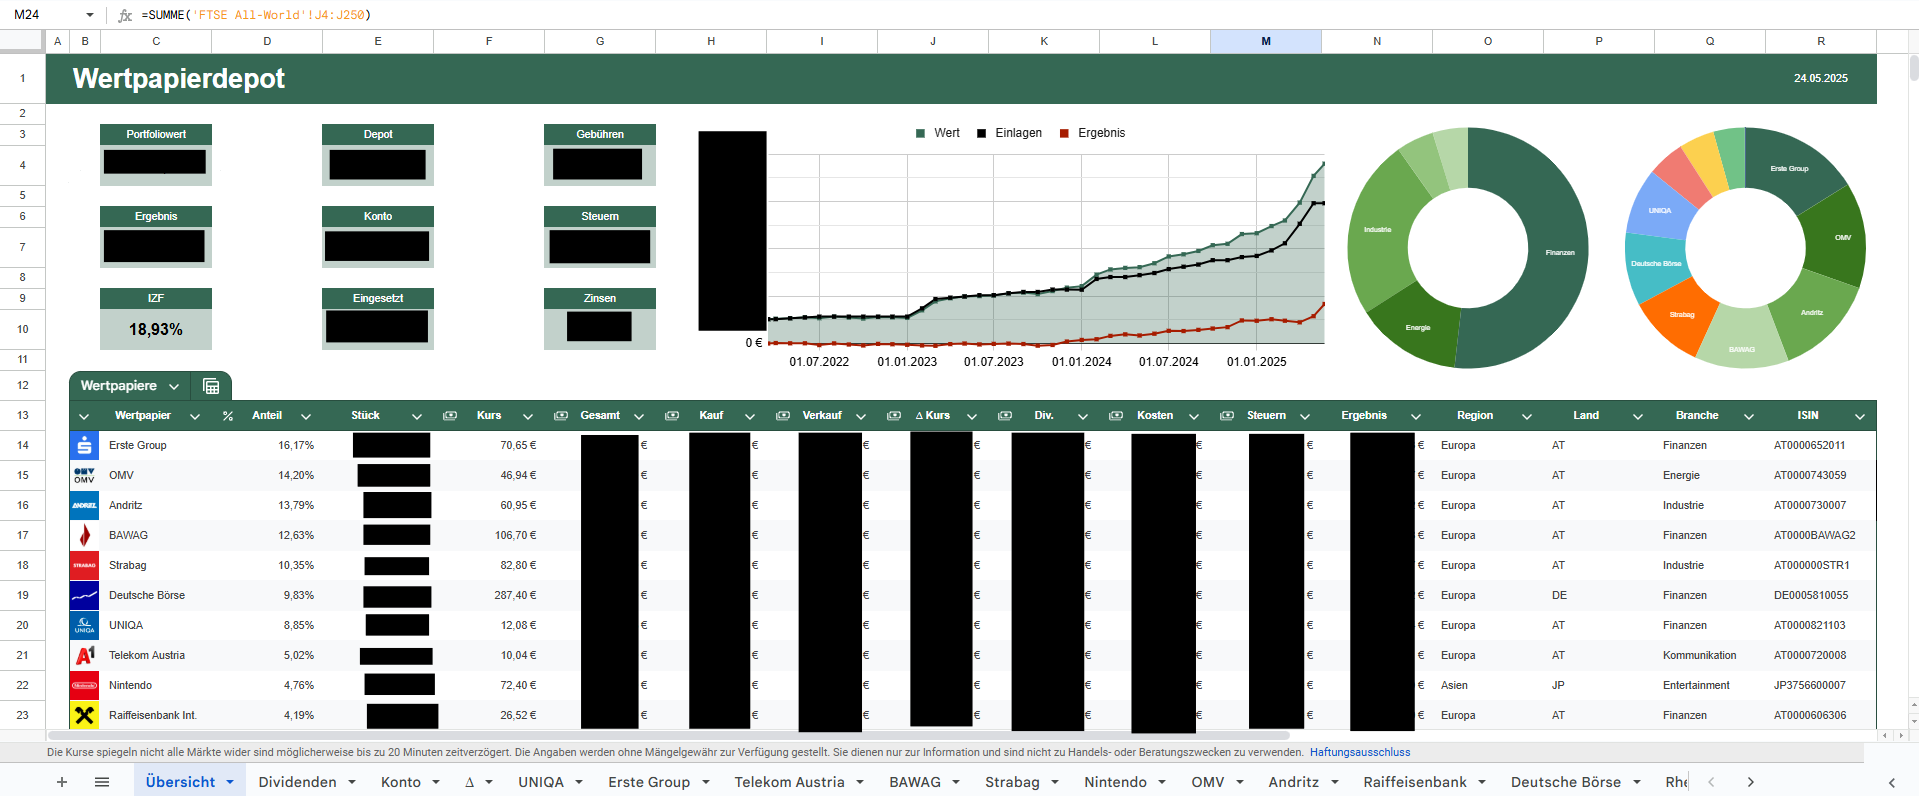Select the IZF cell showing 18,93%
This screenshot has width=1919, height=796.
tap(156, 329)
